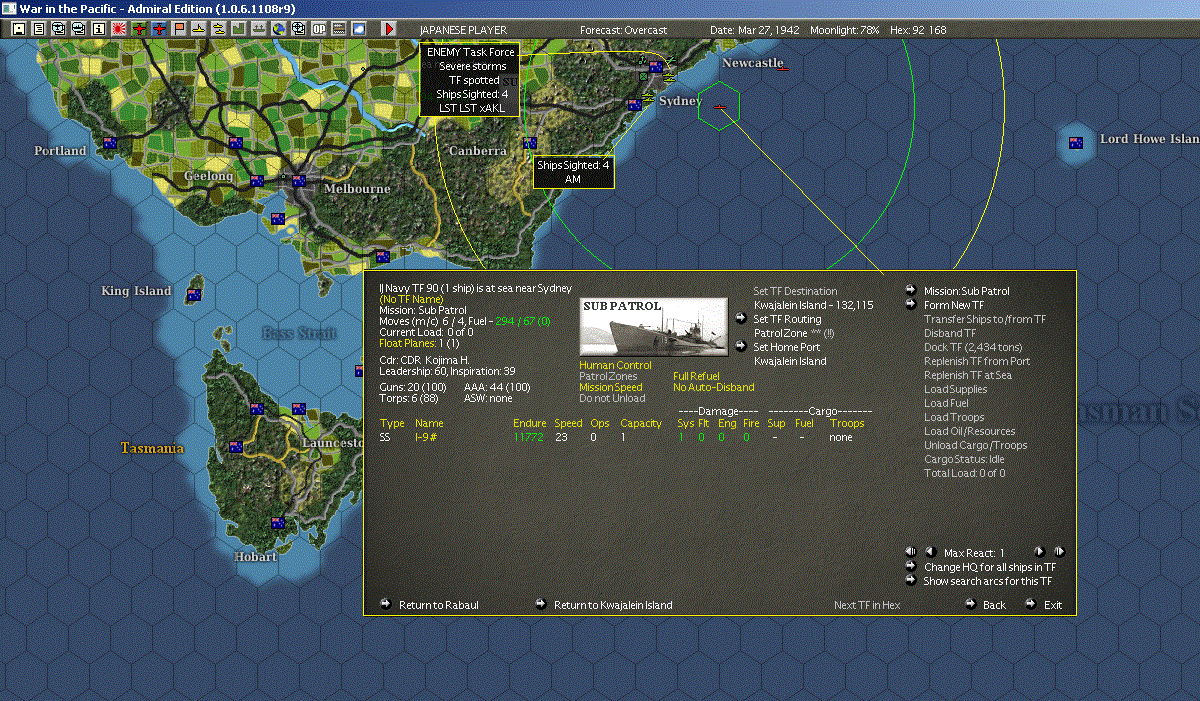Screen dimensions: 1200x701
Task: Toggle No Auto-Disband setting
Action: (x=714, y=387)
